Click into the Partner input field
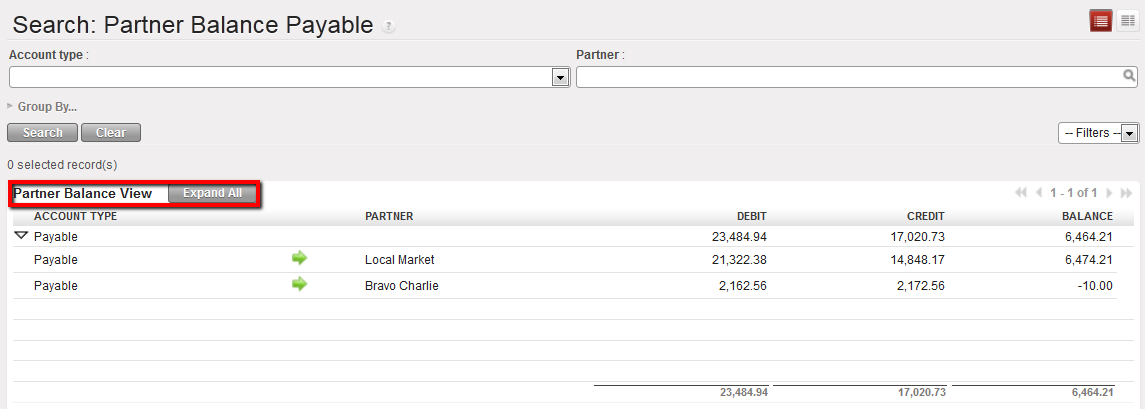 pyautogui.click(x=848, y=77)
